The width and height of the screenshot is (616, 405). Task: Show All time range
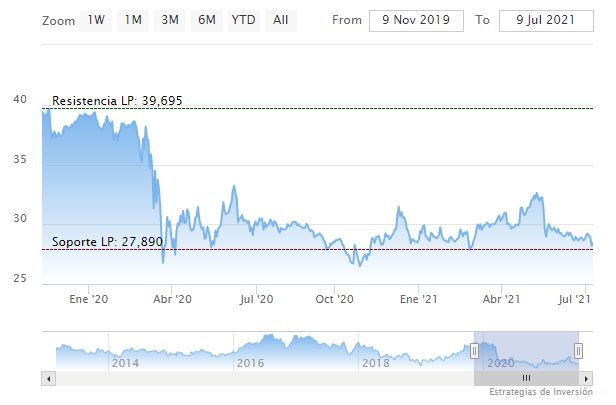point(280,20)
